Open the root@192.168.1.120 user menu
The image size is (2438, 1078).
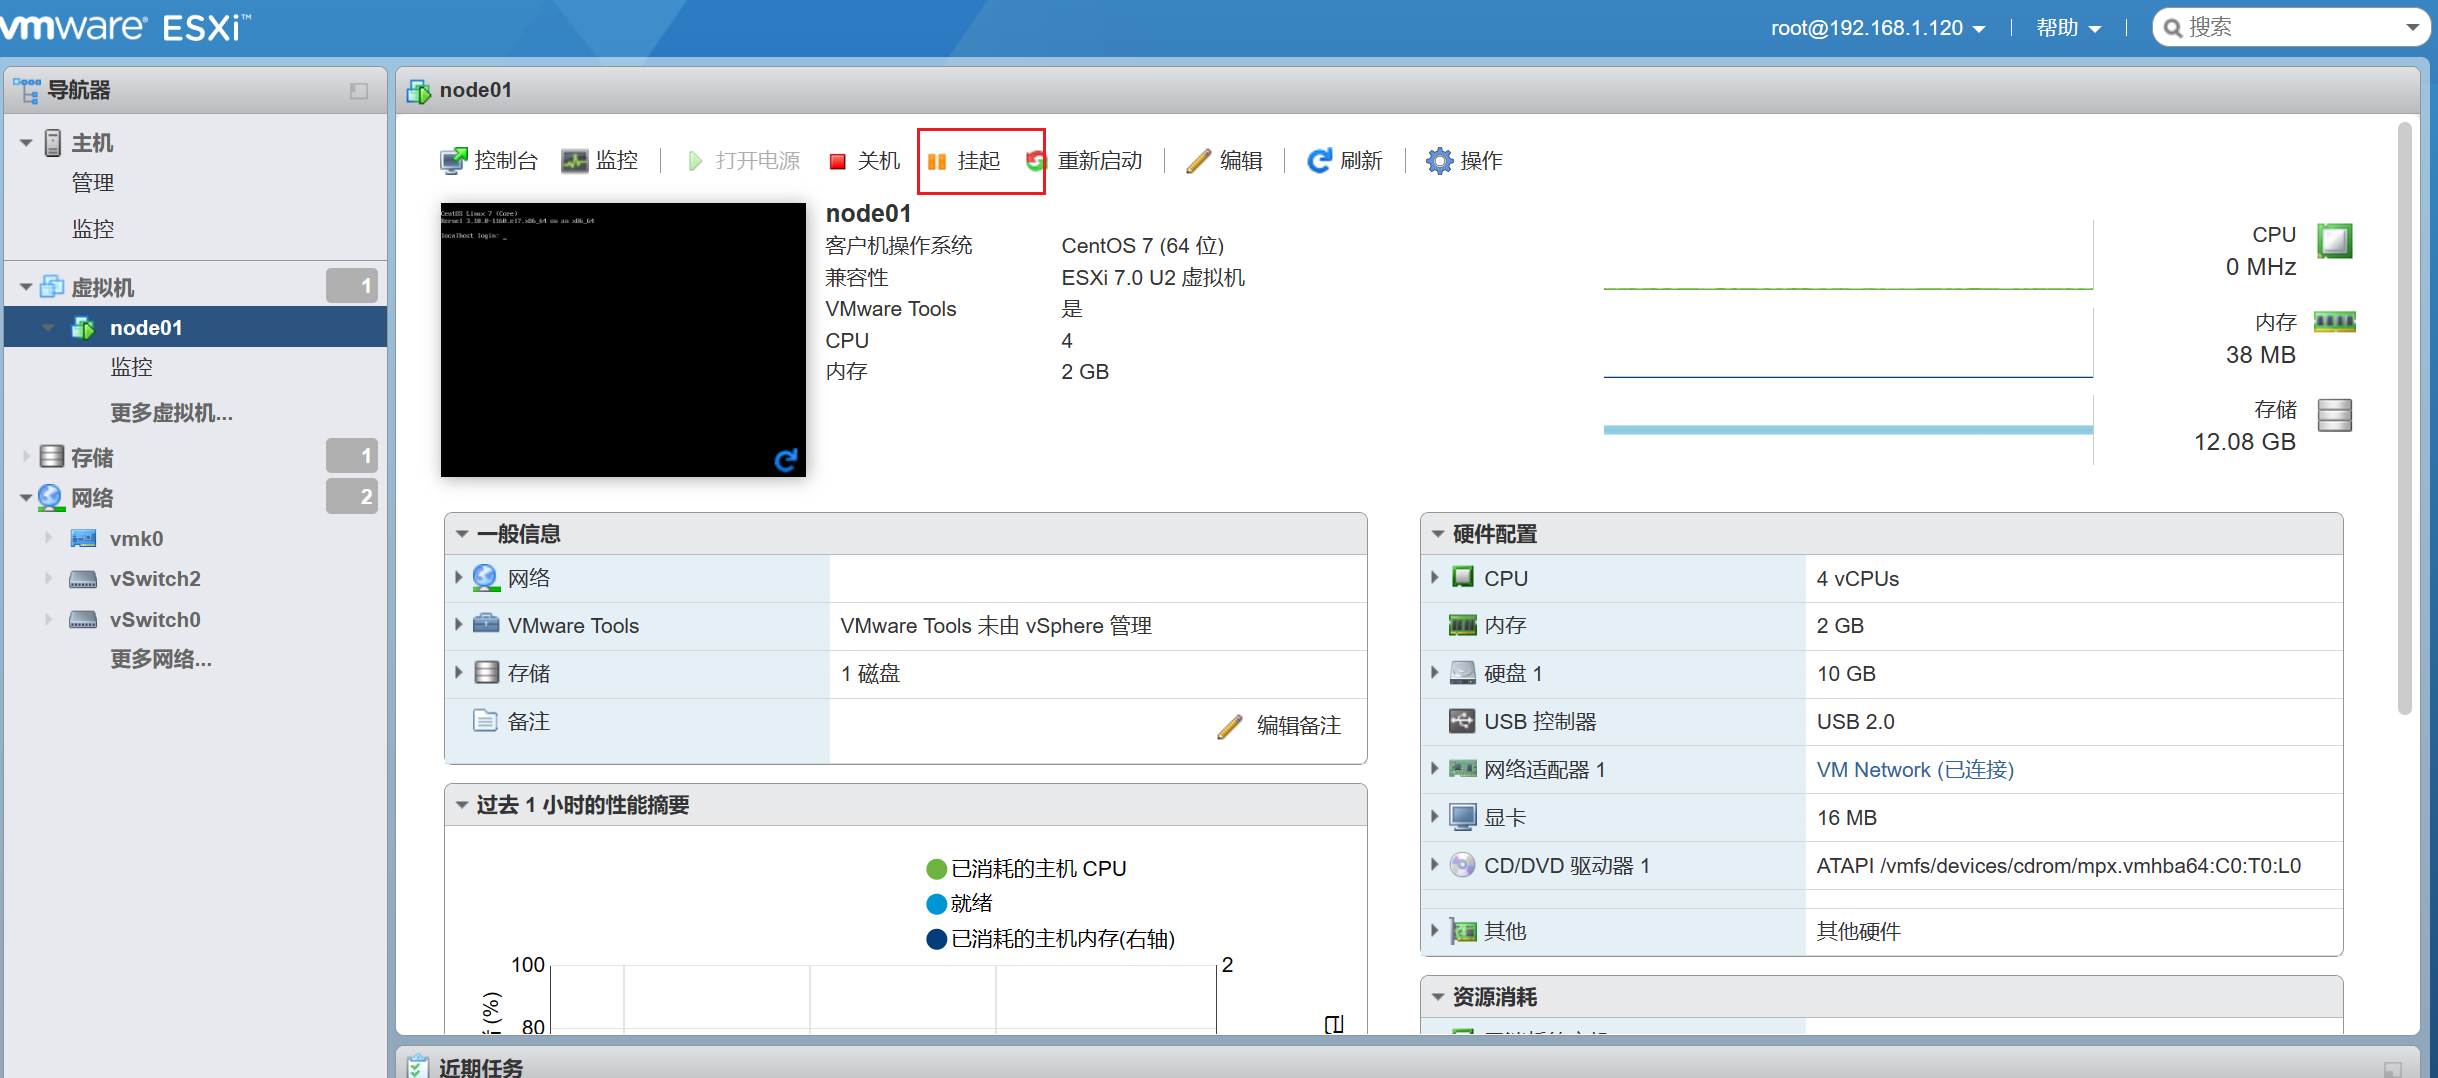(x=1877, y=28)
